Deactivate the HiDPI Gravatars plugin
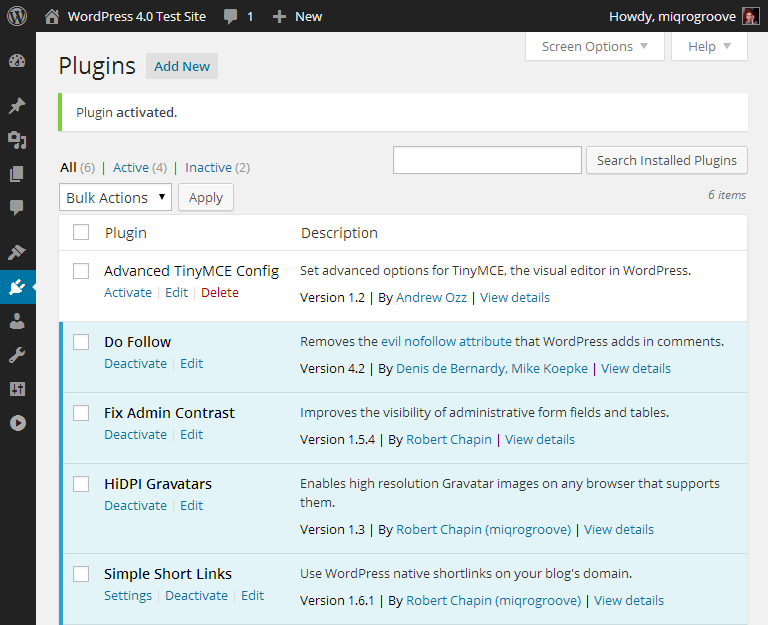The width and height of the screenshot is (768, 625). pos(135,506)
